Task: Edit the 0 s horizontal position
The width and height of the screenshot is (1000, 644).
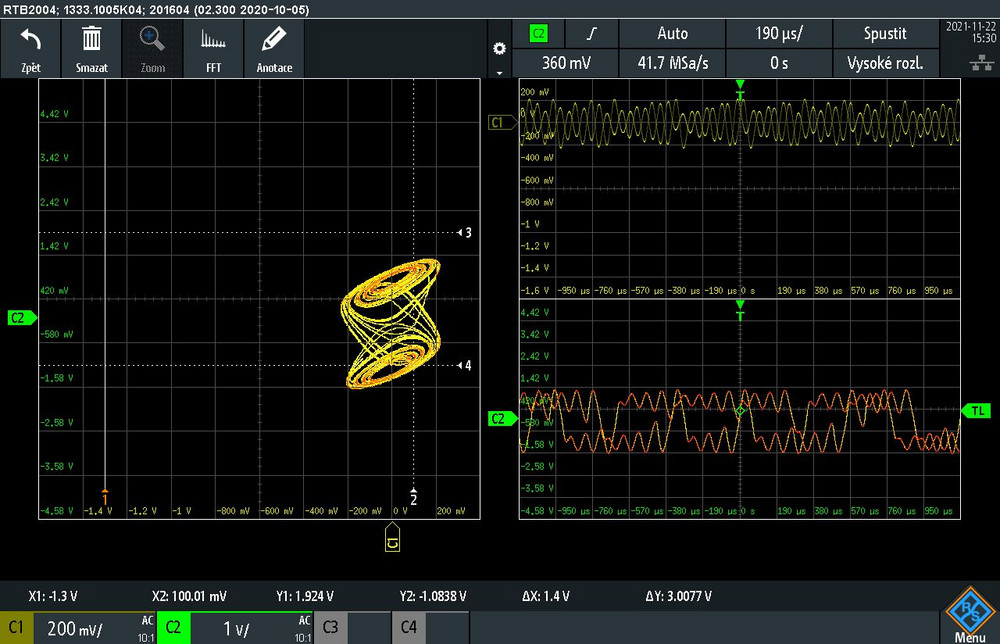Action: point(779,63)
